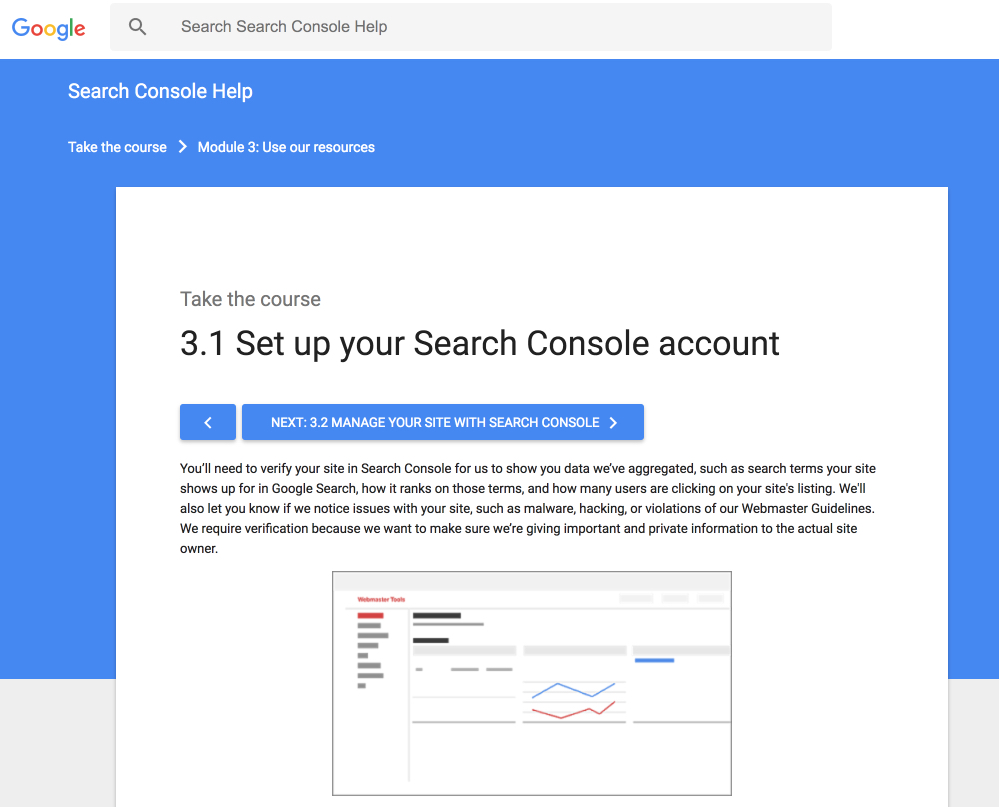Click the paragraph starting 'You'll need to verify'
This screenshot has height=807, width=999.
(x=528, y=508)
